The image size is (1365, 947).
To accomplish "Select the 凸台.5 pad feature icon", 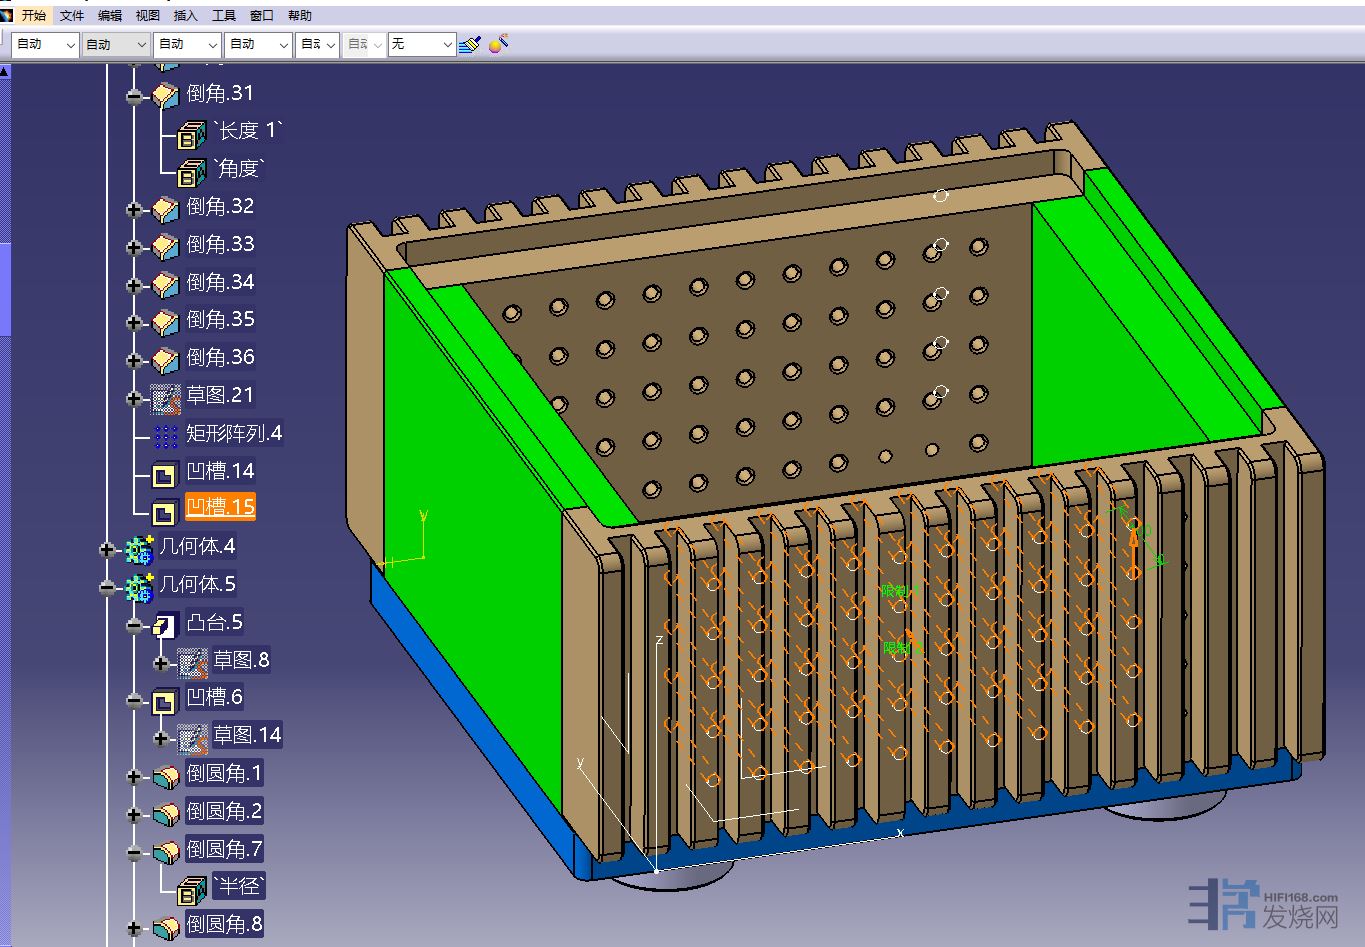I will pyautogui.click(x=165, y=624).
